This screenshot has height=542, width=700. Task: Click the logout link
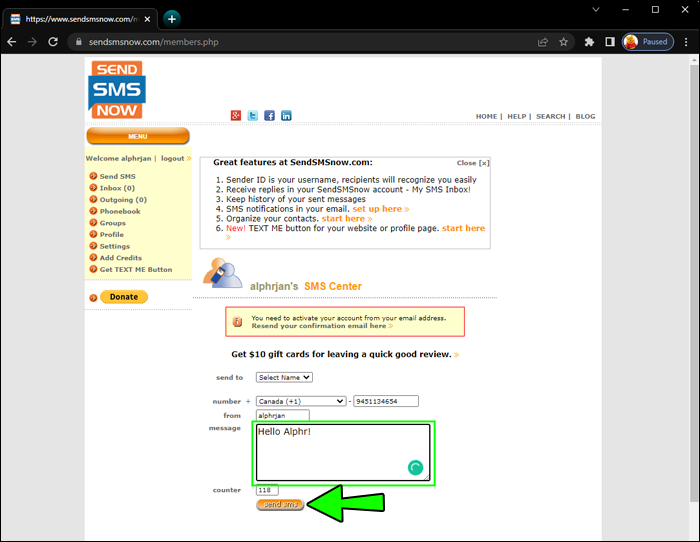pos(173,158)
